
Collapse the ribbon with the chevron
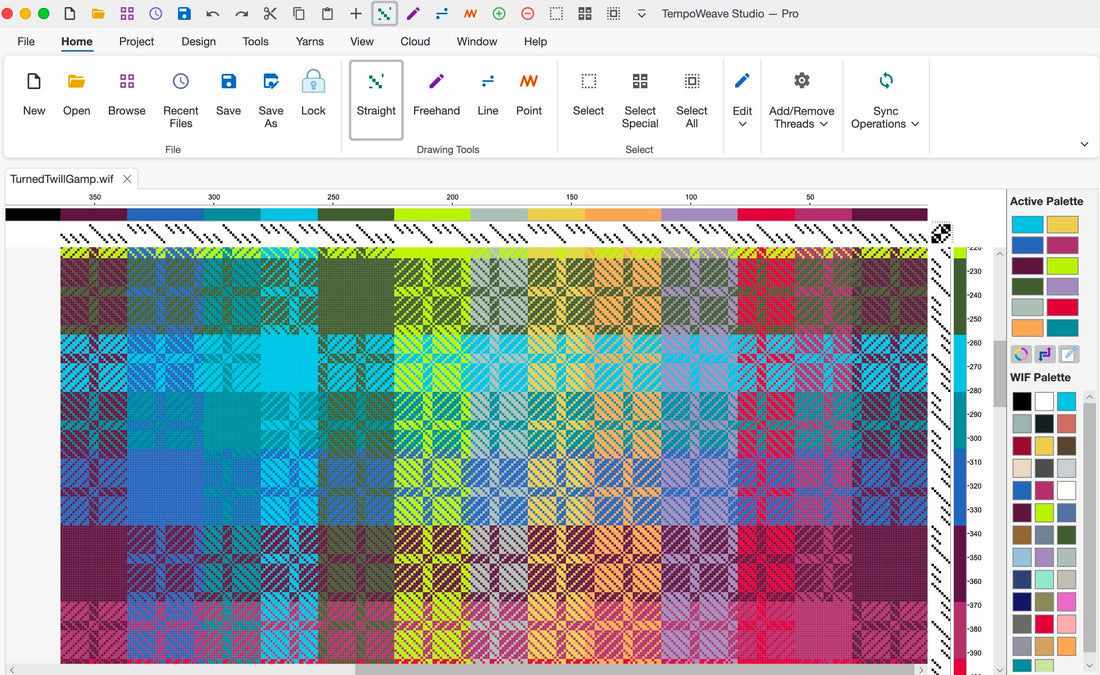1084,144
